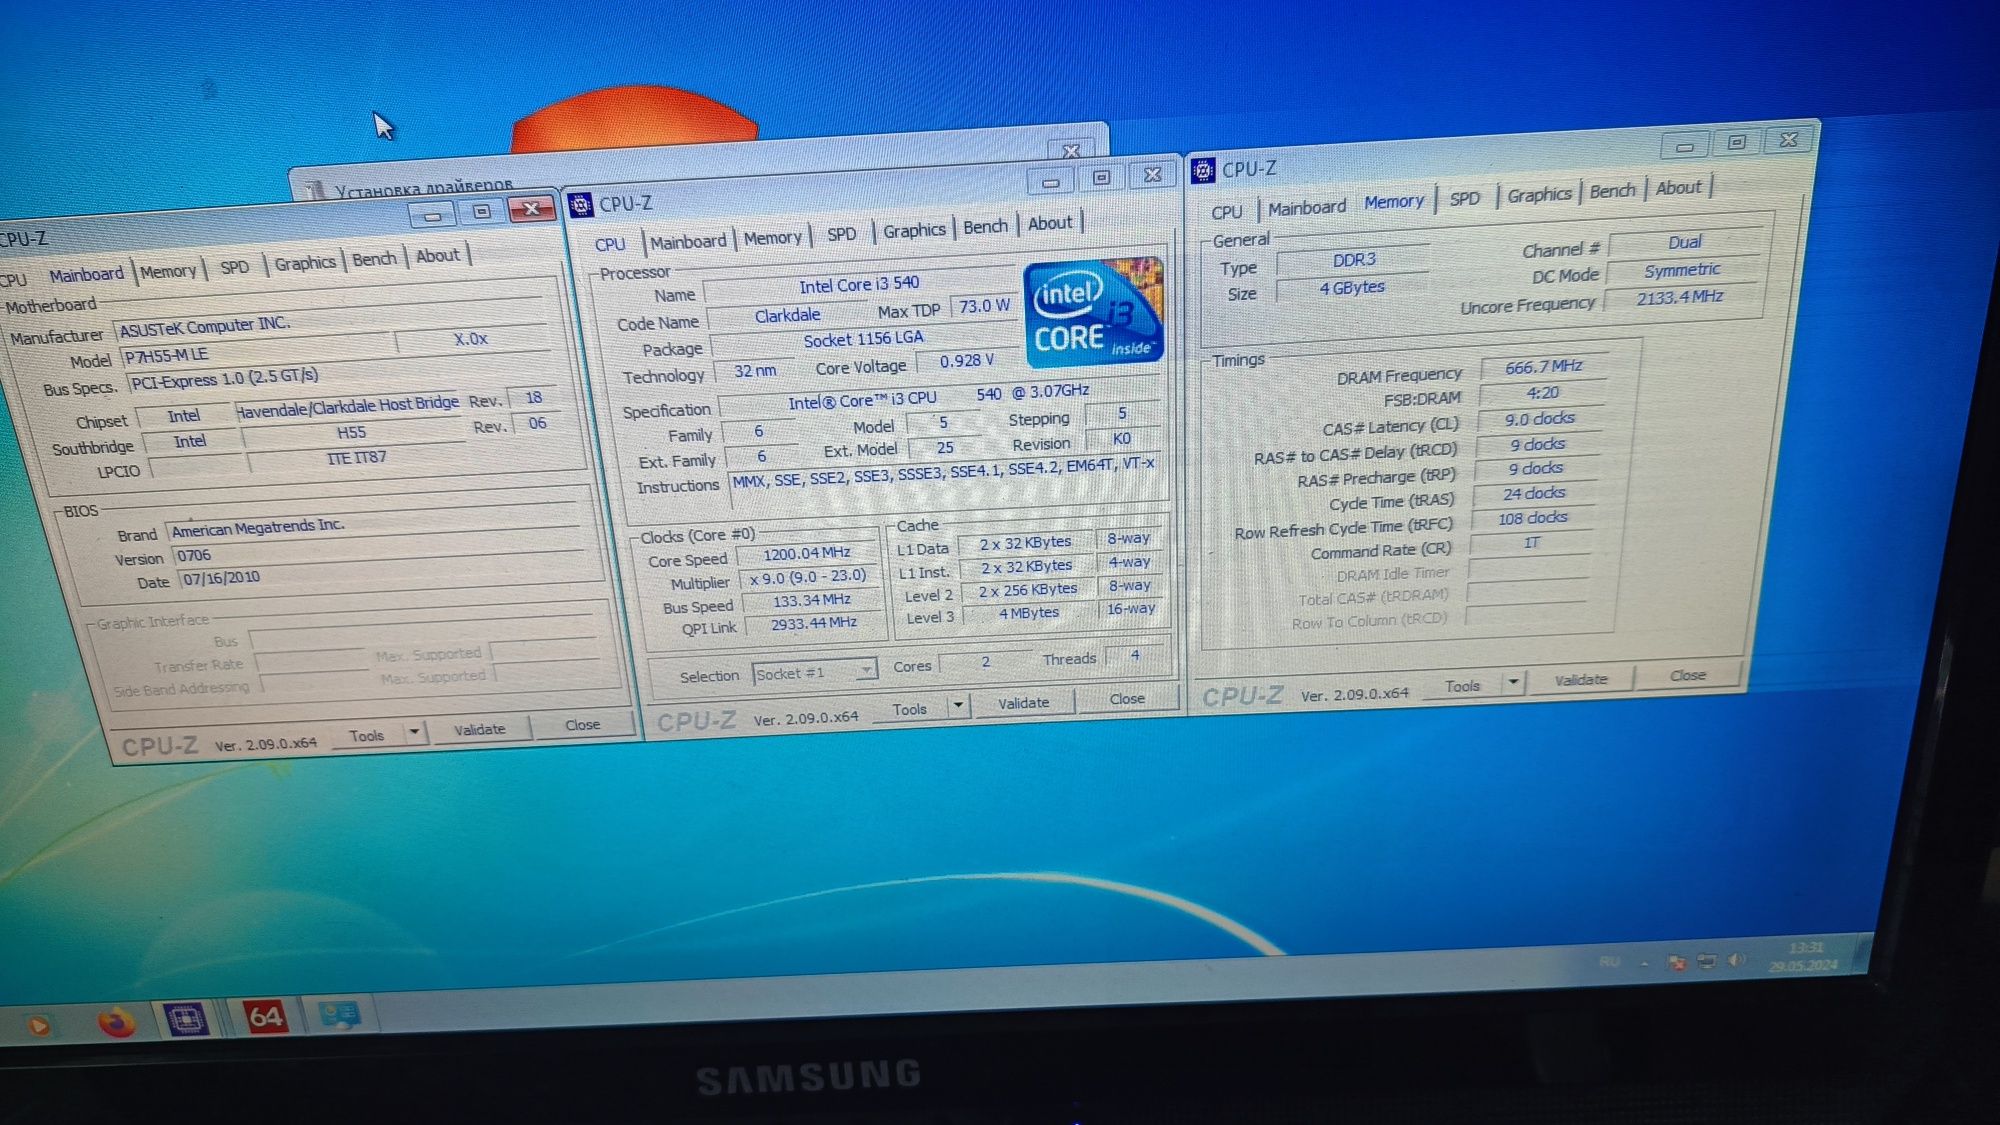The image size is (2000, 1125).
Task: Open Mainboard tab in right CPU-Z window
Action: click(1307, 208)
